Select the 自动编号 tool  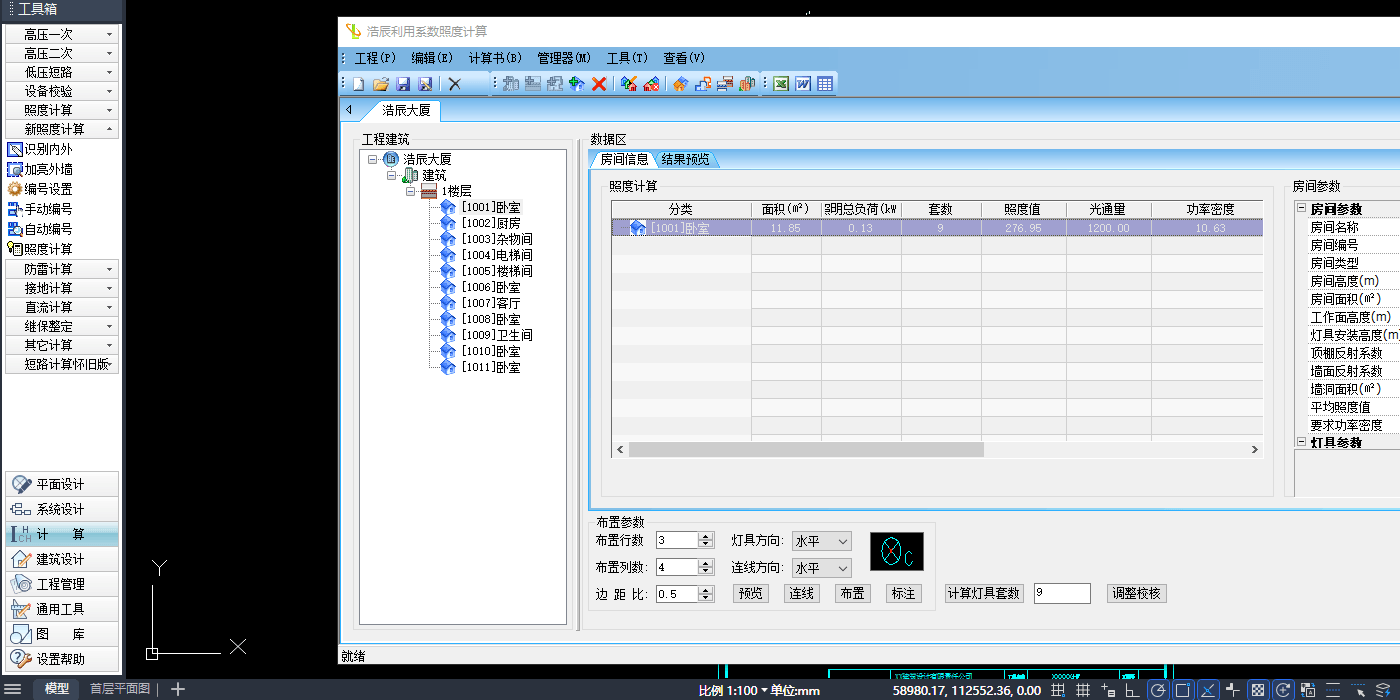[40, 229]
